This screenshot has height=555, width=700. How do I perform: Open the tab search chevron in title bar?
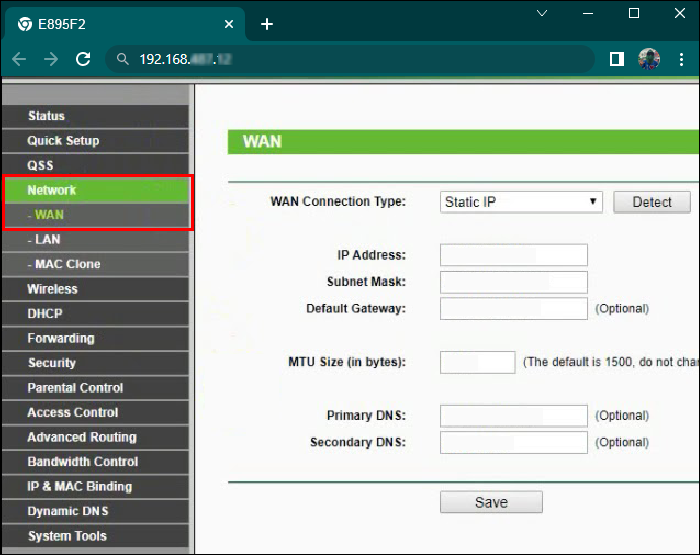click(x=542, y=14)
